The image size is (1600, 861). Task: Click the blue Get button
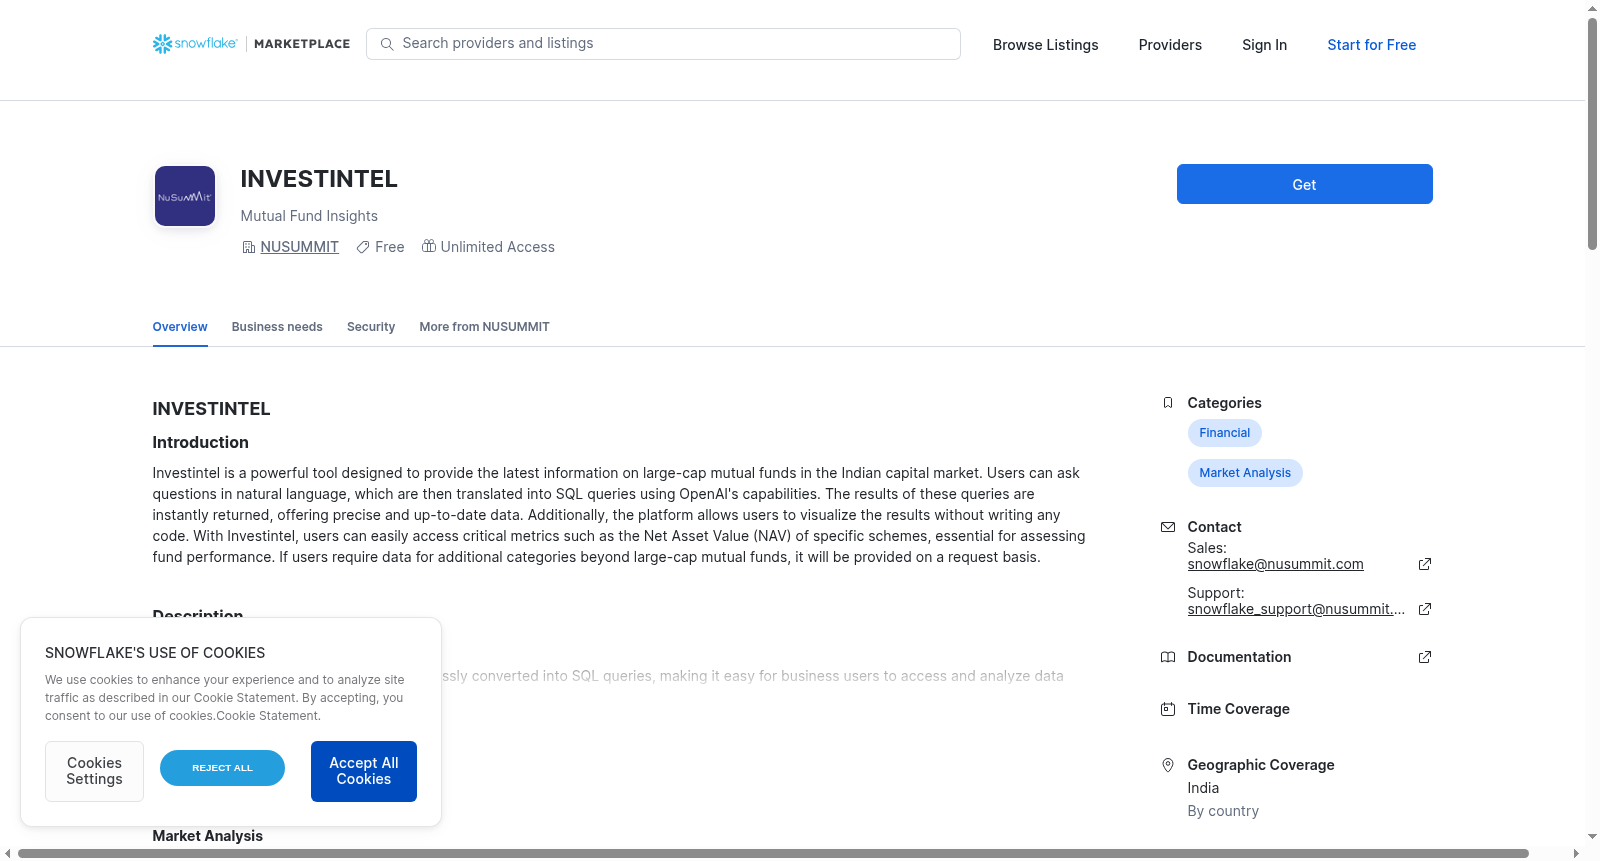point(1304,184)
